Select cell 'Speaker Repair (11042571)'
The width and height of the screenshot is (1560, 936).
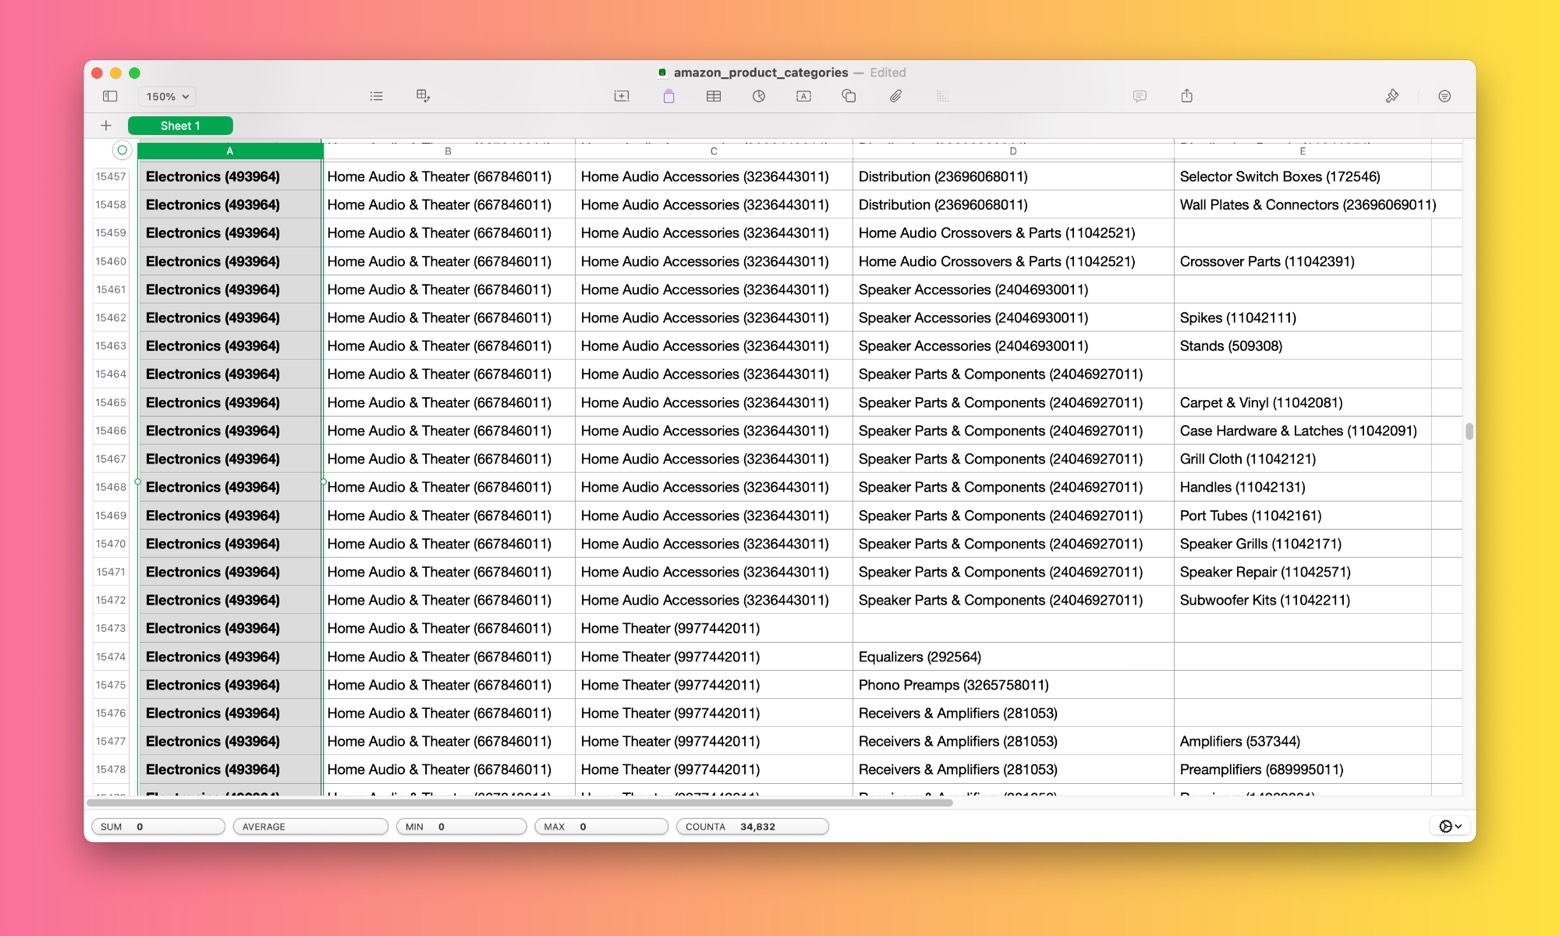click(x=1302, y=572)
